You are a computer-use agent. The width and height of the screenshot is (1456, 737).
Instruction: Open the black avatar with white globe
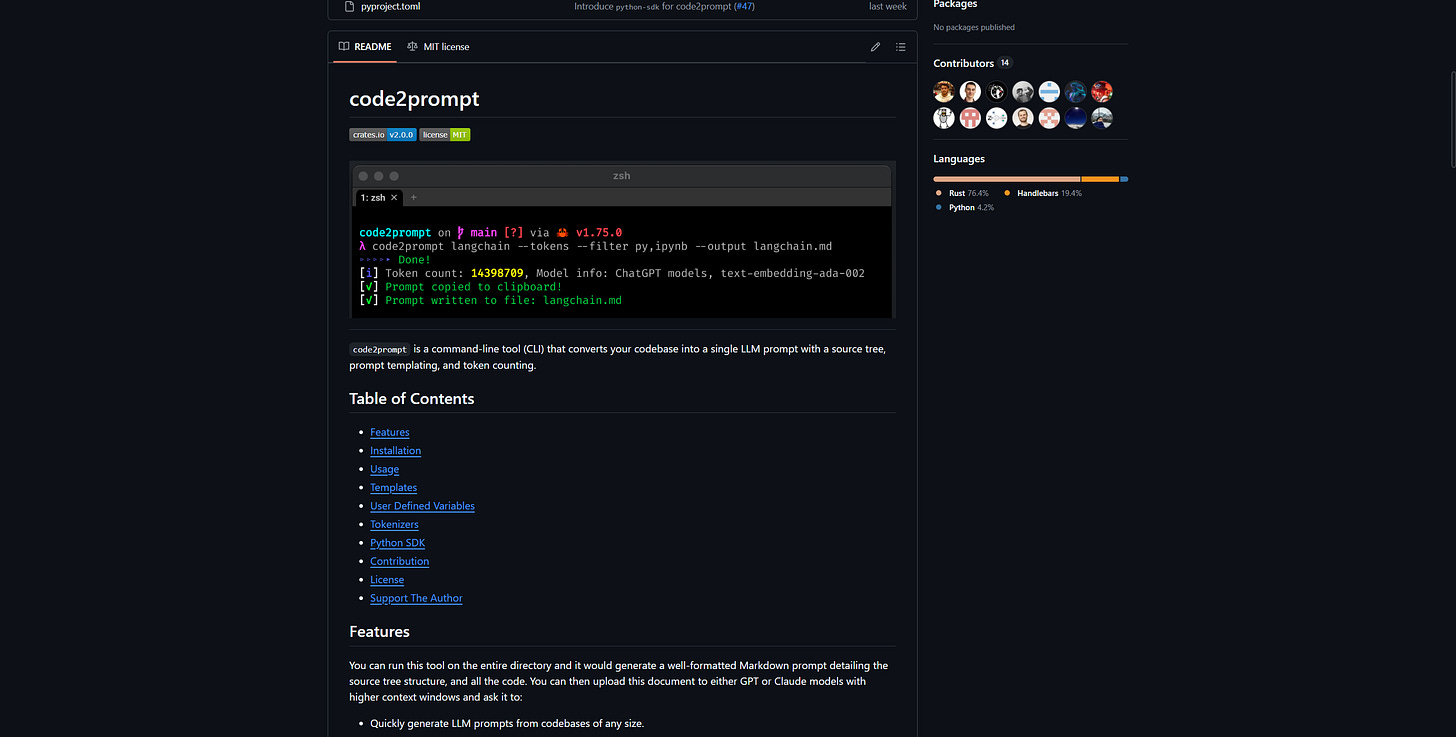pyautogui.click(x=996, y=92)
